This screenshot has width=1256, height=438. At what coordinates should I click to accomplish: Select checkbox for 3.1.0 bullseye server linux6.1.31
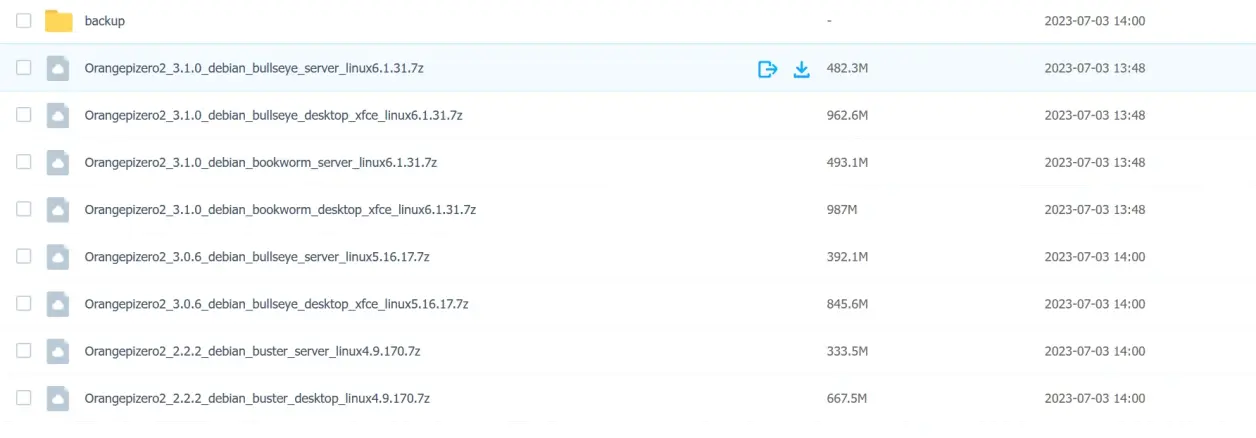point(24,68)
